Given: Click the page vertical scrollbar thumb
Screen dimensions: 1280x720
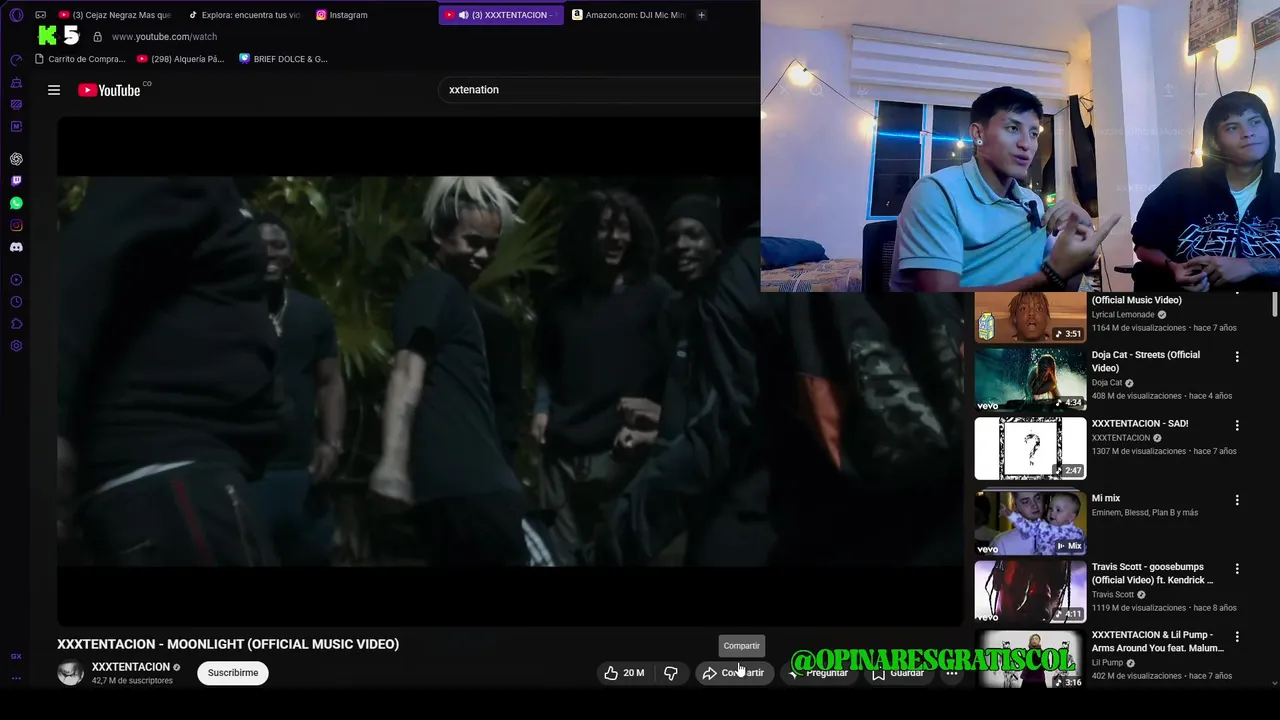Looking at the screenshot, I should tap(1275, 305).
